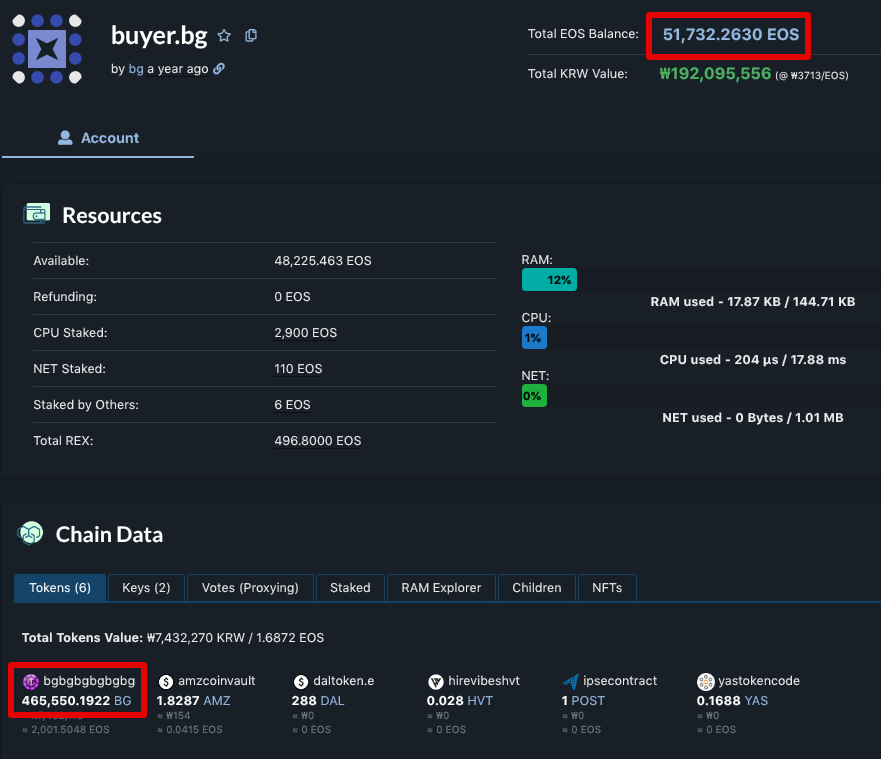The width and height of the screenshot is (881, 759).
Task: Click the bgbgbgbgbgbg token logo
Action: (x=30, y=681)
